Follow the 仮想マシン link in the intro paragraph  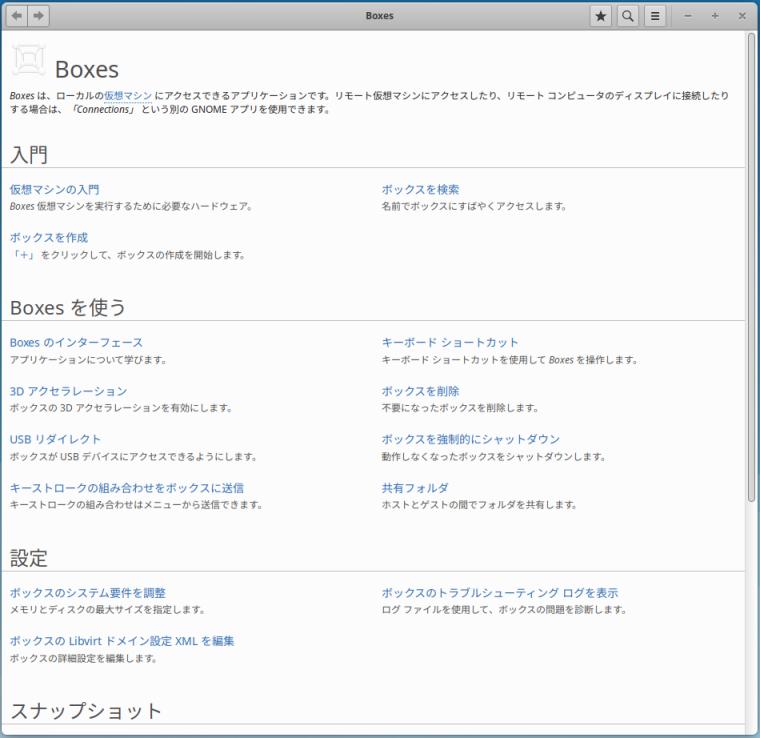tap(128, 95)
